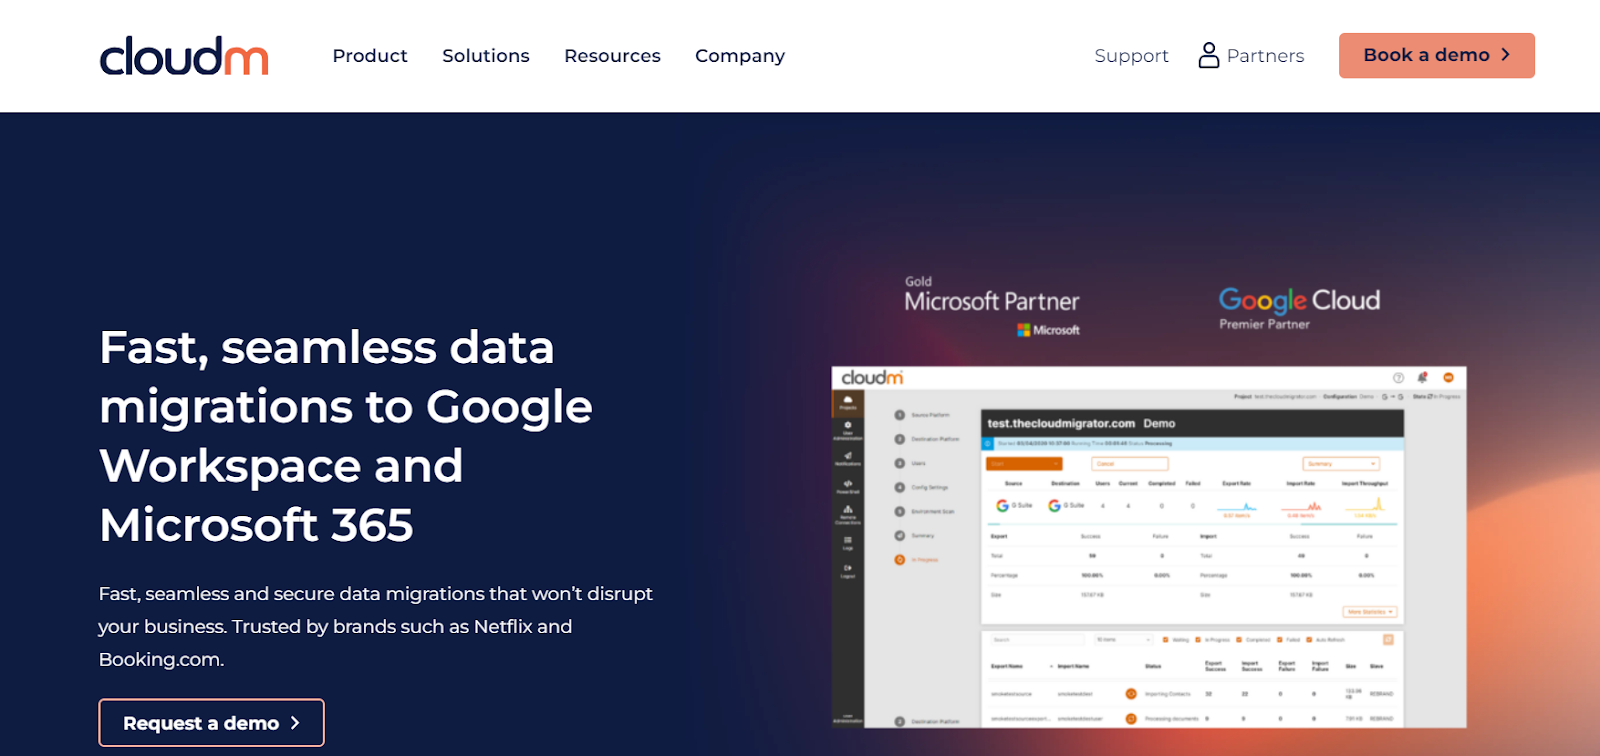Click the Google Cloud Premier Partner badge
The width and height of the screenshot is (1600, 756).
tap(1299, 308)
